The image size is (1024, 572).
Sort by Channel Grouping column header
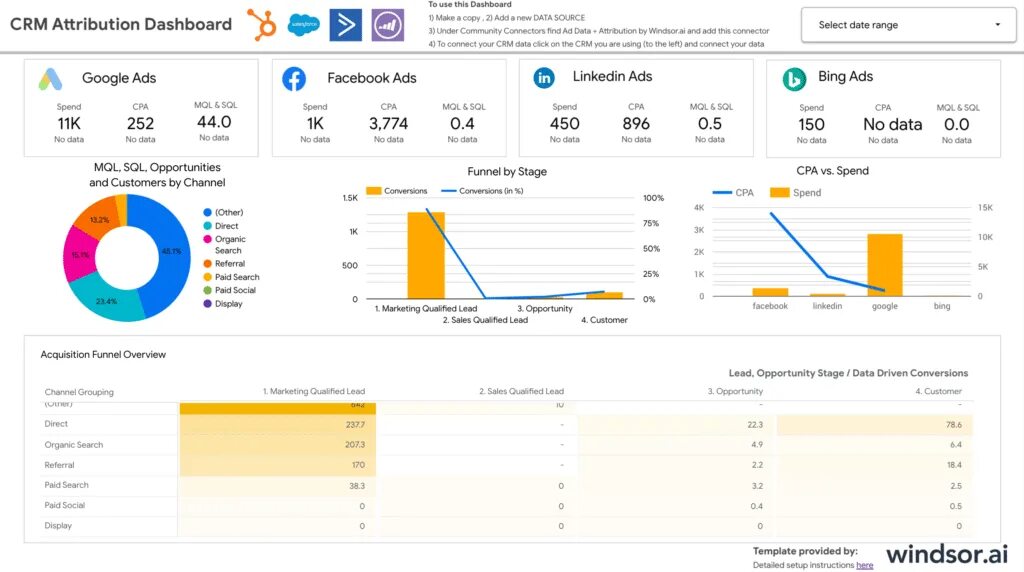click(79, 392)
